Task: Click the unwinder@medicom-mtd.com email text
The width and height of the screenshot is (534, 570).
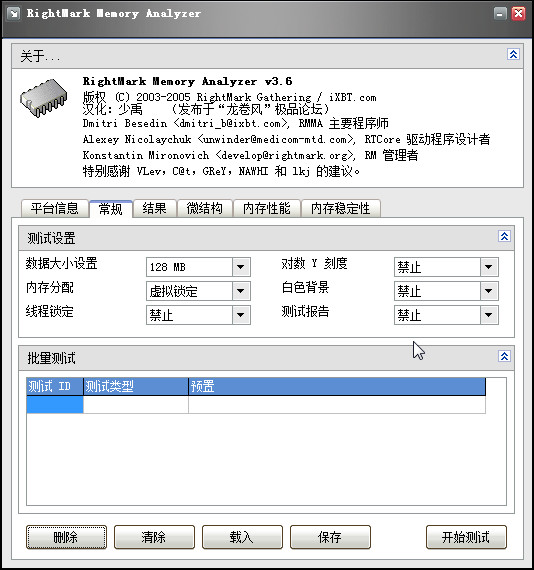Action: tap(275, 140)
